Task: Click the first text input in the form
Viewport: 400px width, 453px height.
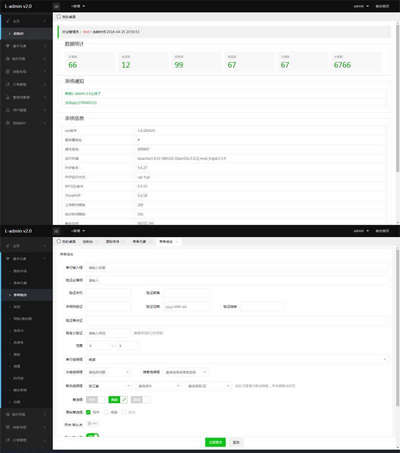Action: (237, 267)
